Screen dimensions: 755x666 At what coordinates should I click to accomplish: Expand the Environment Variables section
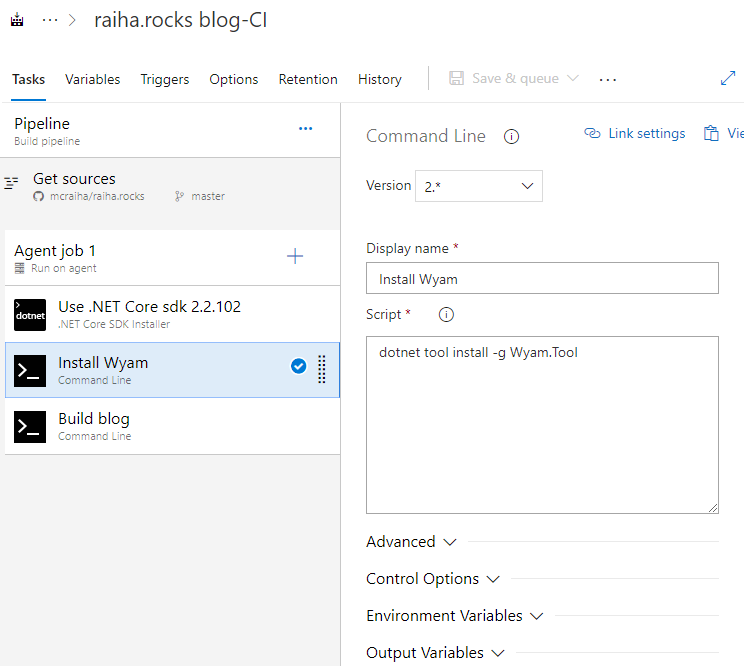click(455, 616)
